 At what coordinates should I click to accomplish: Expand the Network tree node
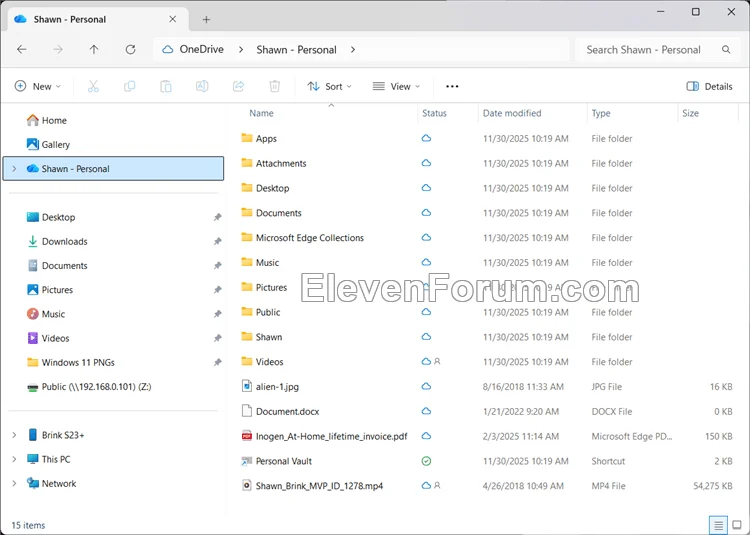click(14, 483)
